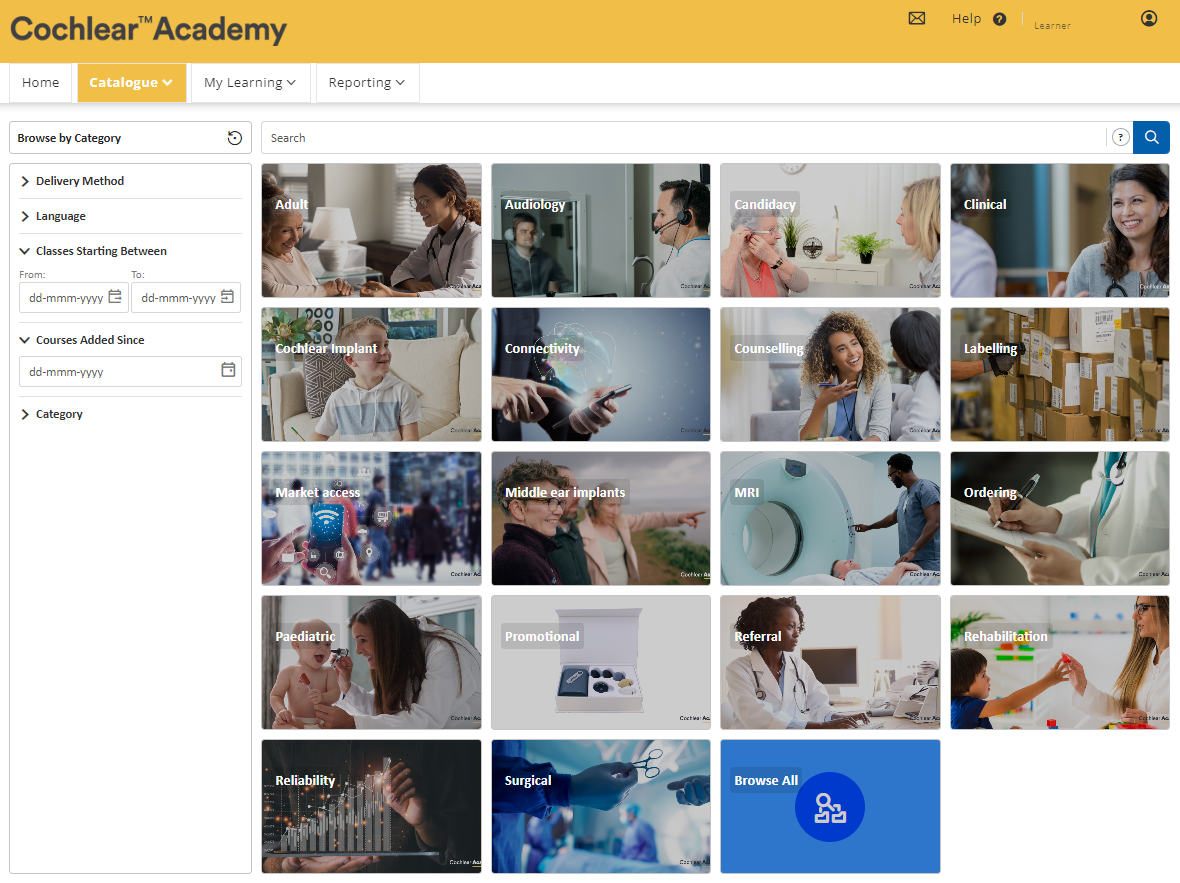Open the Counselling category tile

click(x=830, y=374)
